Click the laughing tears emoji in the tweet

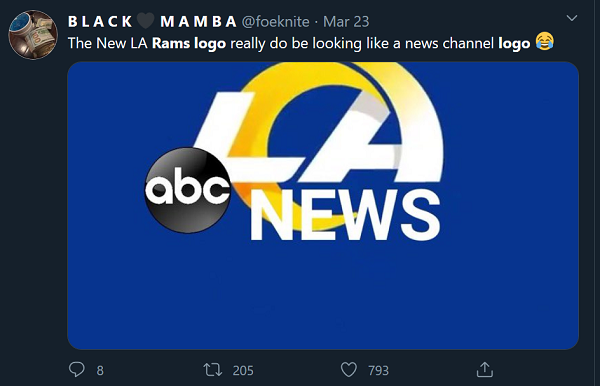pos(545,41)
